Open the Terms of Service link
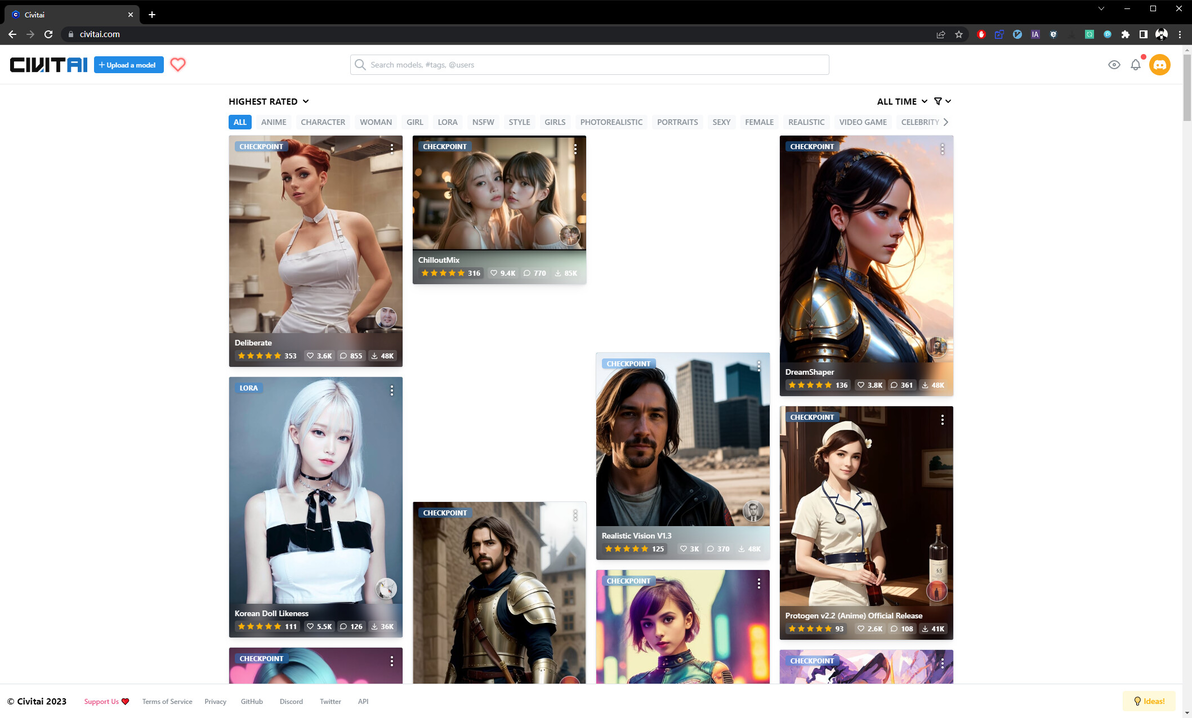Viewport: 1192px width, 718px height. (x=167, y=701)
